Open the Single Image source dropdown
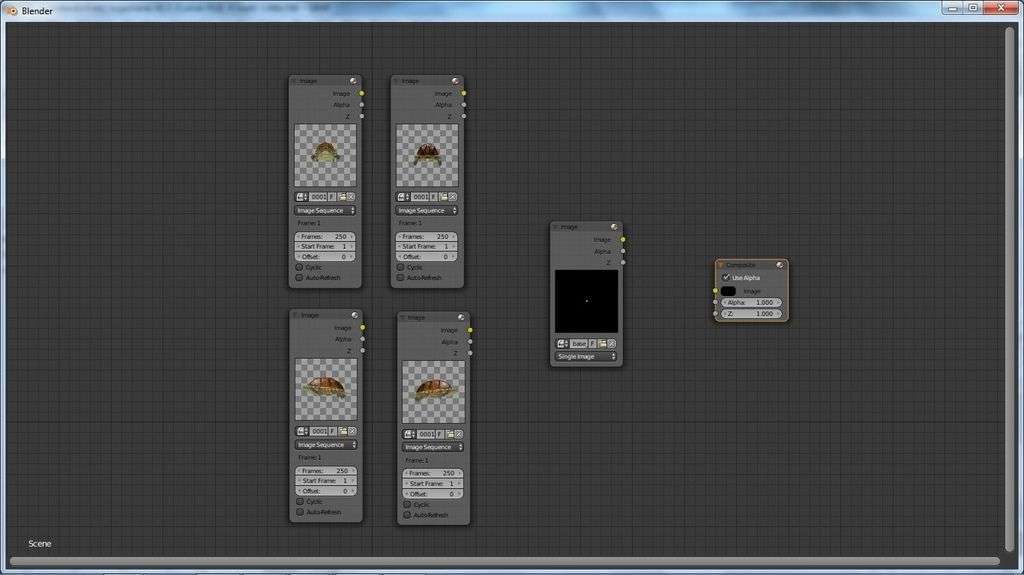This screenshot has width=1024, height=575. click(586, 356)
